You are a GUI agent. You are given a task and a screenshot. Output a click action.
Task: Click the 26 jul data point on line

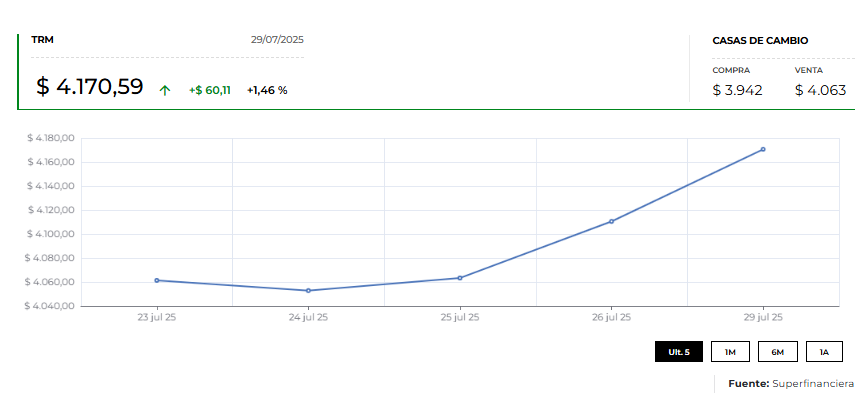coord(611,221)
